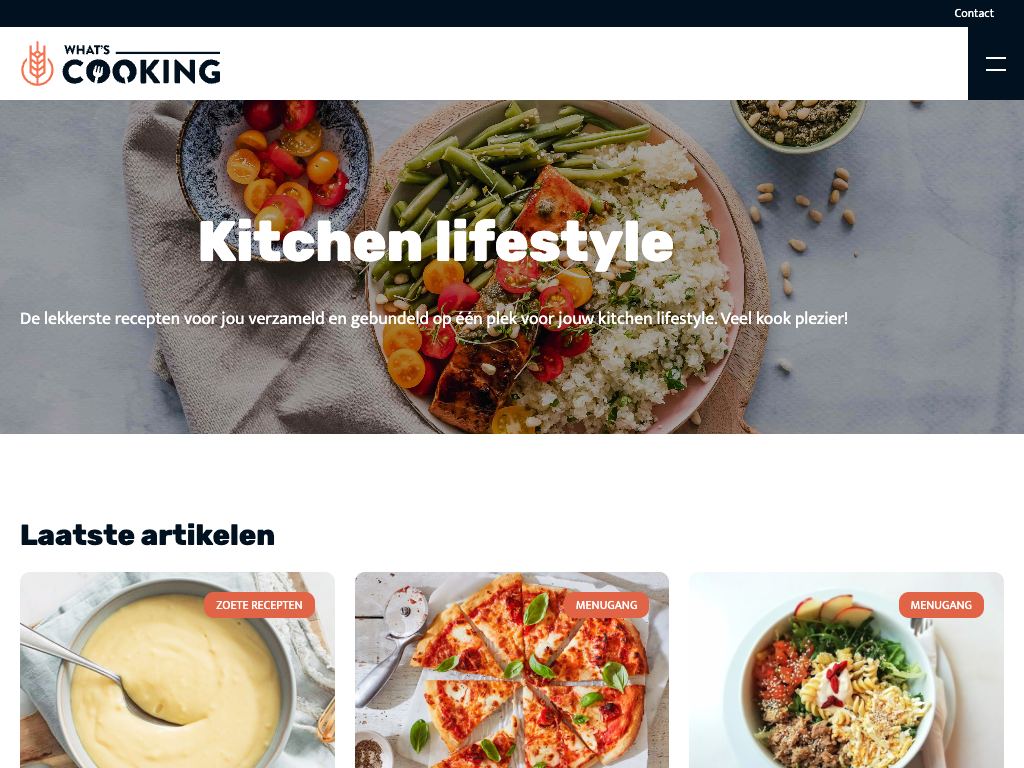
Task: Open the Contact link in the top bar
Action: coord(974,13)
